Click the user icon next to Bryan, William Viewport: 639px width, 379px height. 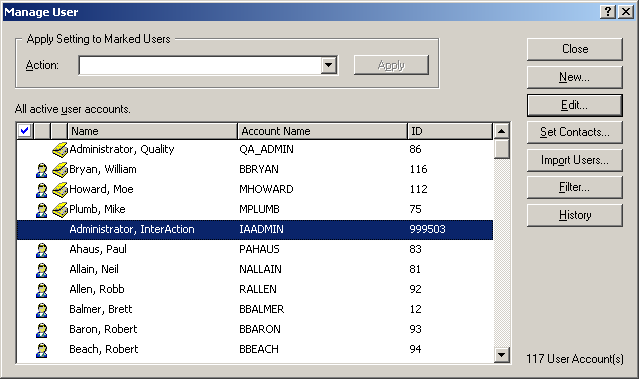point(42,170)
